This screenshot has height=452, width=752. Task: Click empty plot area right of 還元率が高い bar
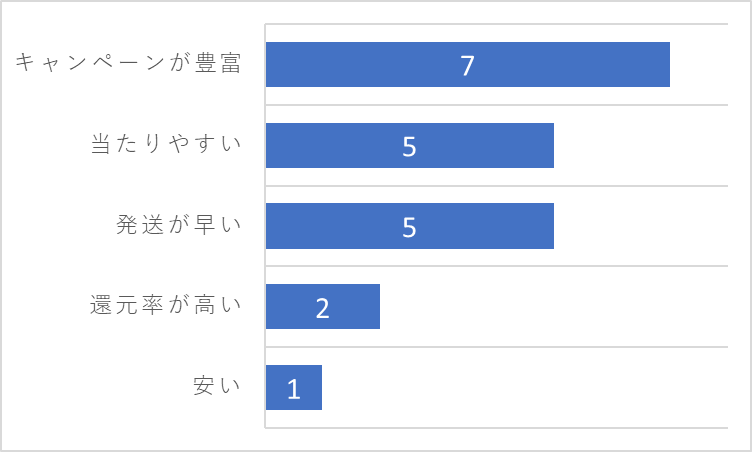coord(554,307)
